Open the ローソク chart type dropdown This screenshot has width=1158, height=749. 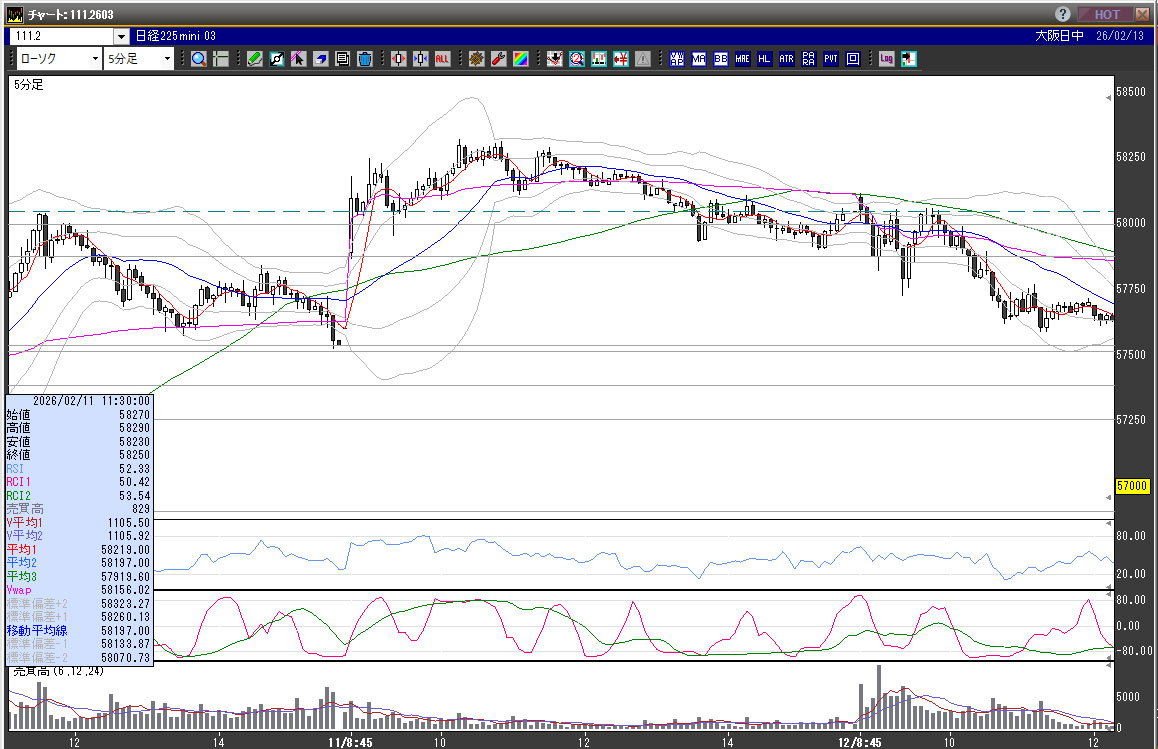click(94, 59)
